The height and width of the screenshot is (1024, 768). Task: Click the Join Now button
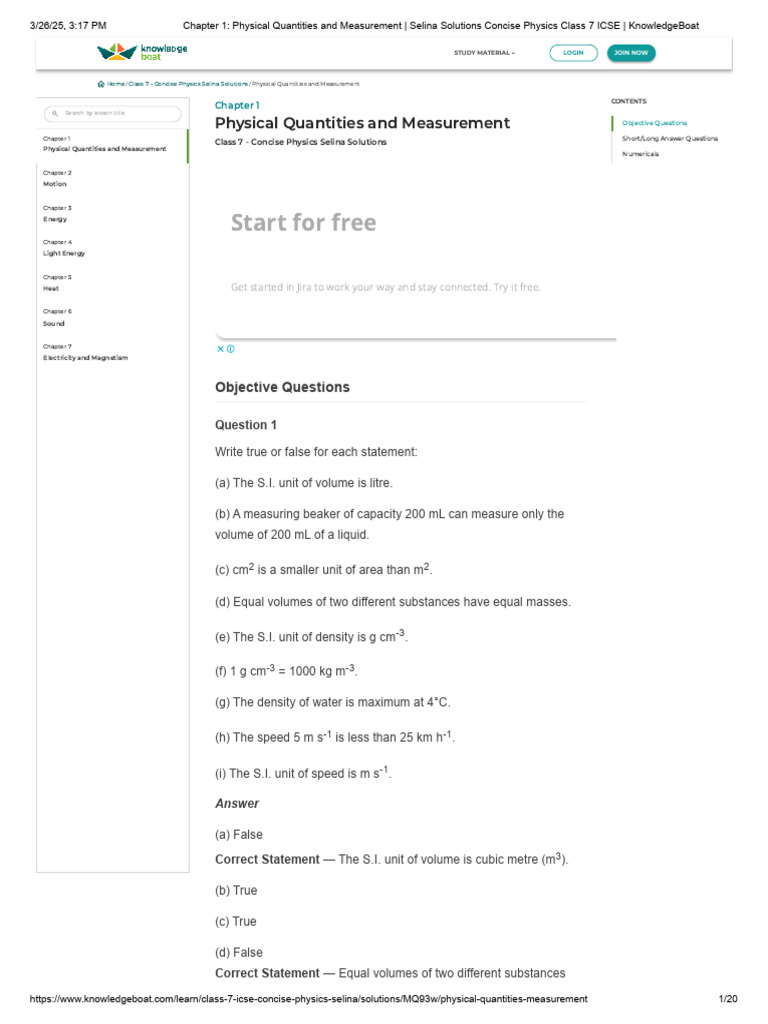tap(630, 52)
